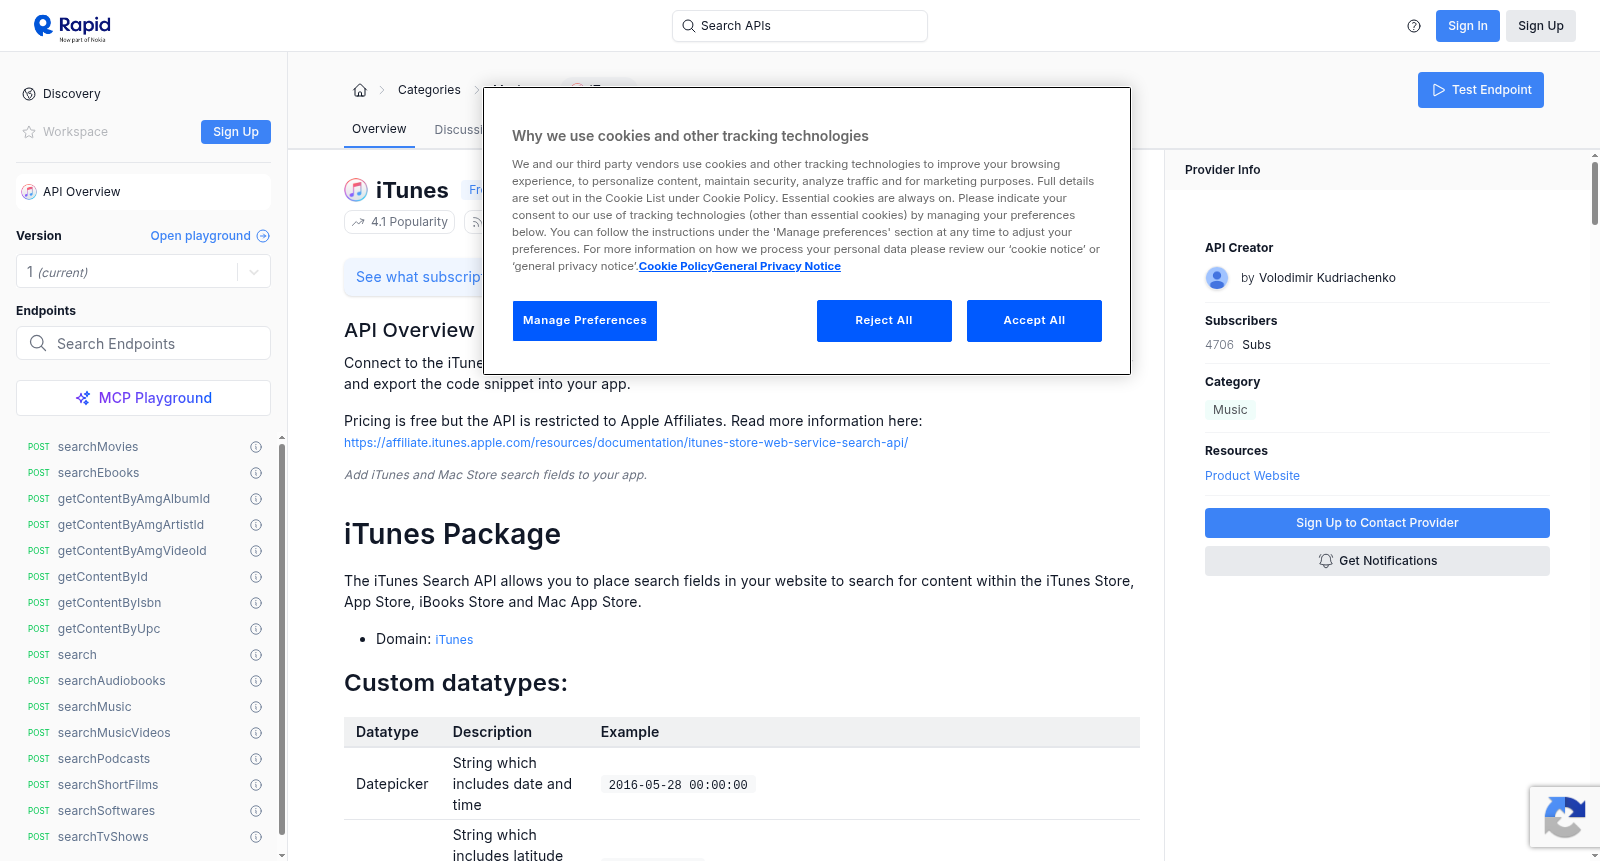Click the endpoints list scrollbar
Screen dimensions: 1600x861
pyautogui.click(x=282, y=640)
